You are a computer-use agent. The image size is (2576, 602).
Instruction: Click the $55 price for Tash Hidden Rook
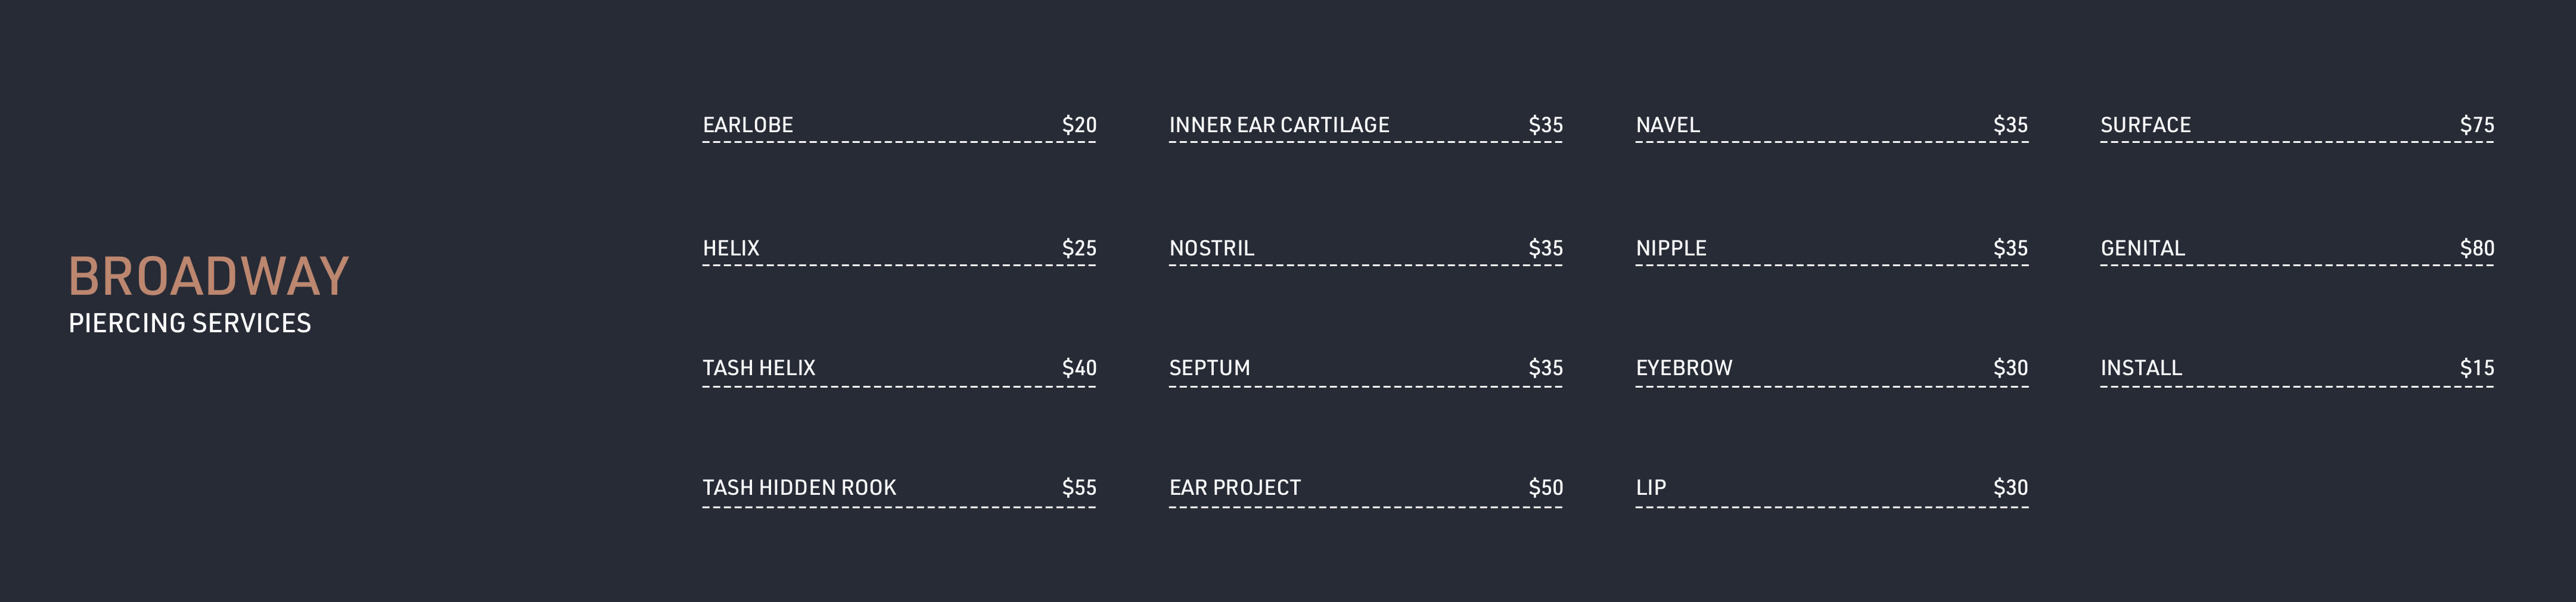click(x=1079, y=488)
